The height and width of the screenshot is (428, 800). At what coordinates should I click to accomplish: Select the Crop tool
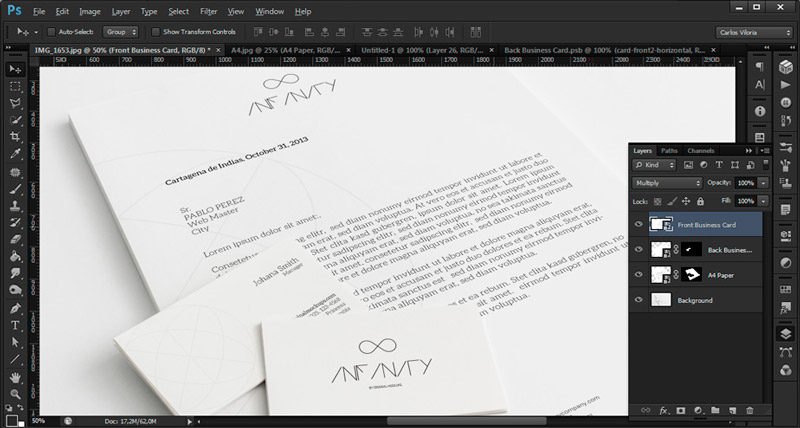tap(15, 137)
